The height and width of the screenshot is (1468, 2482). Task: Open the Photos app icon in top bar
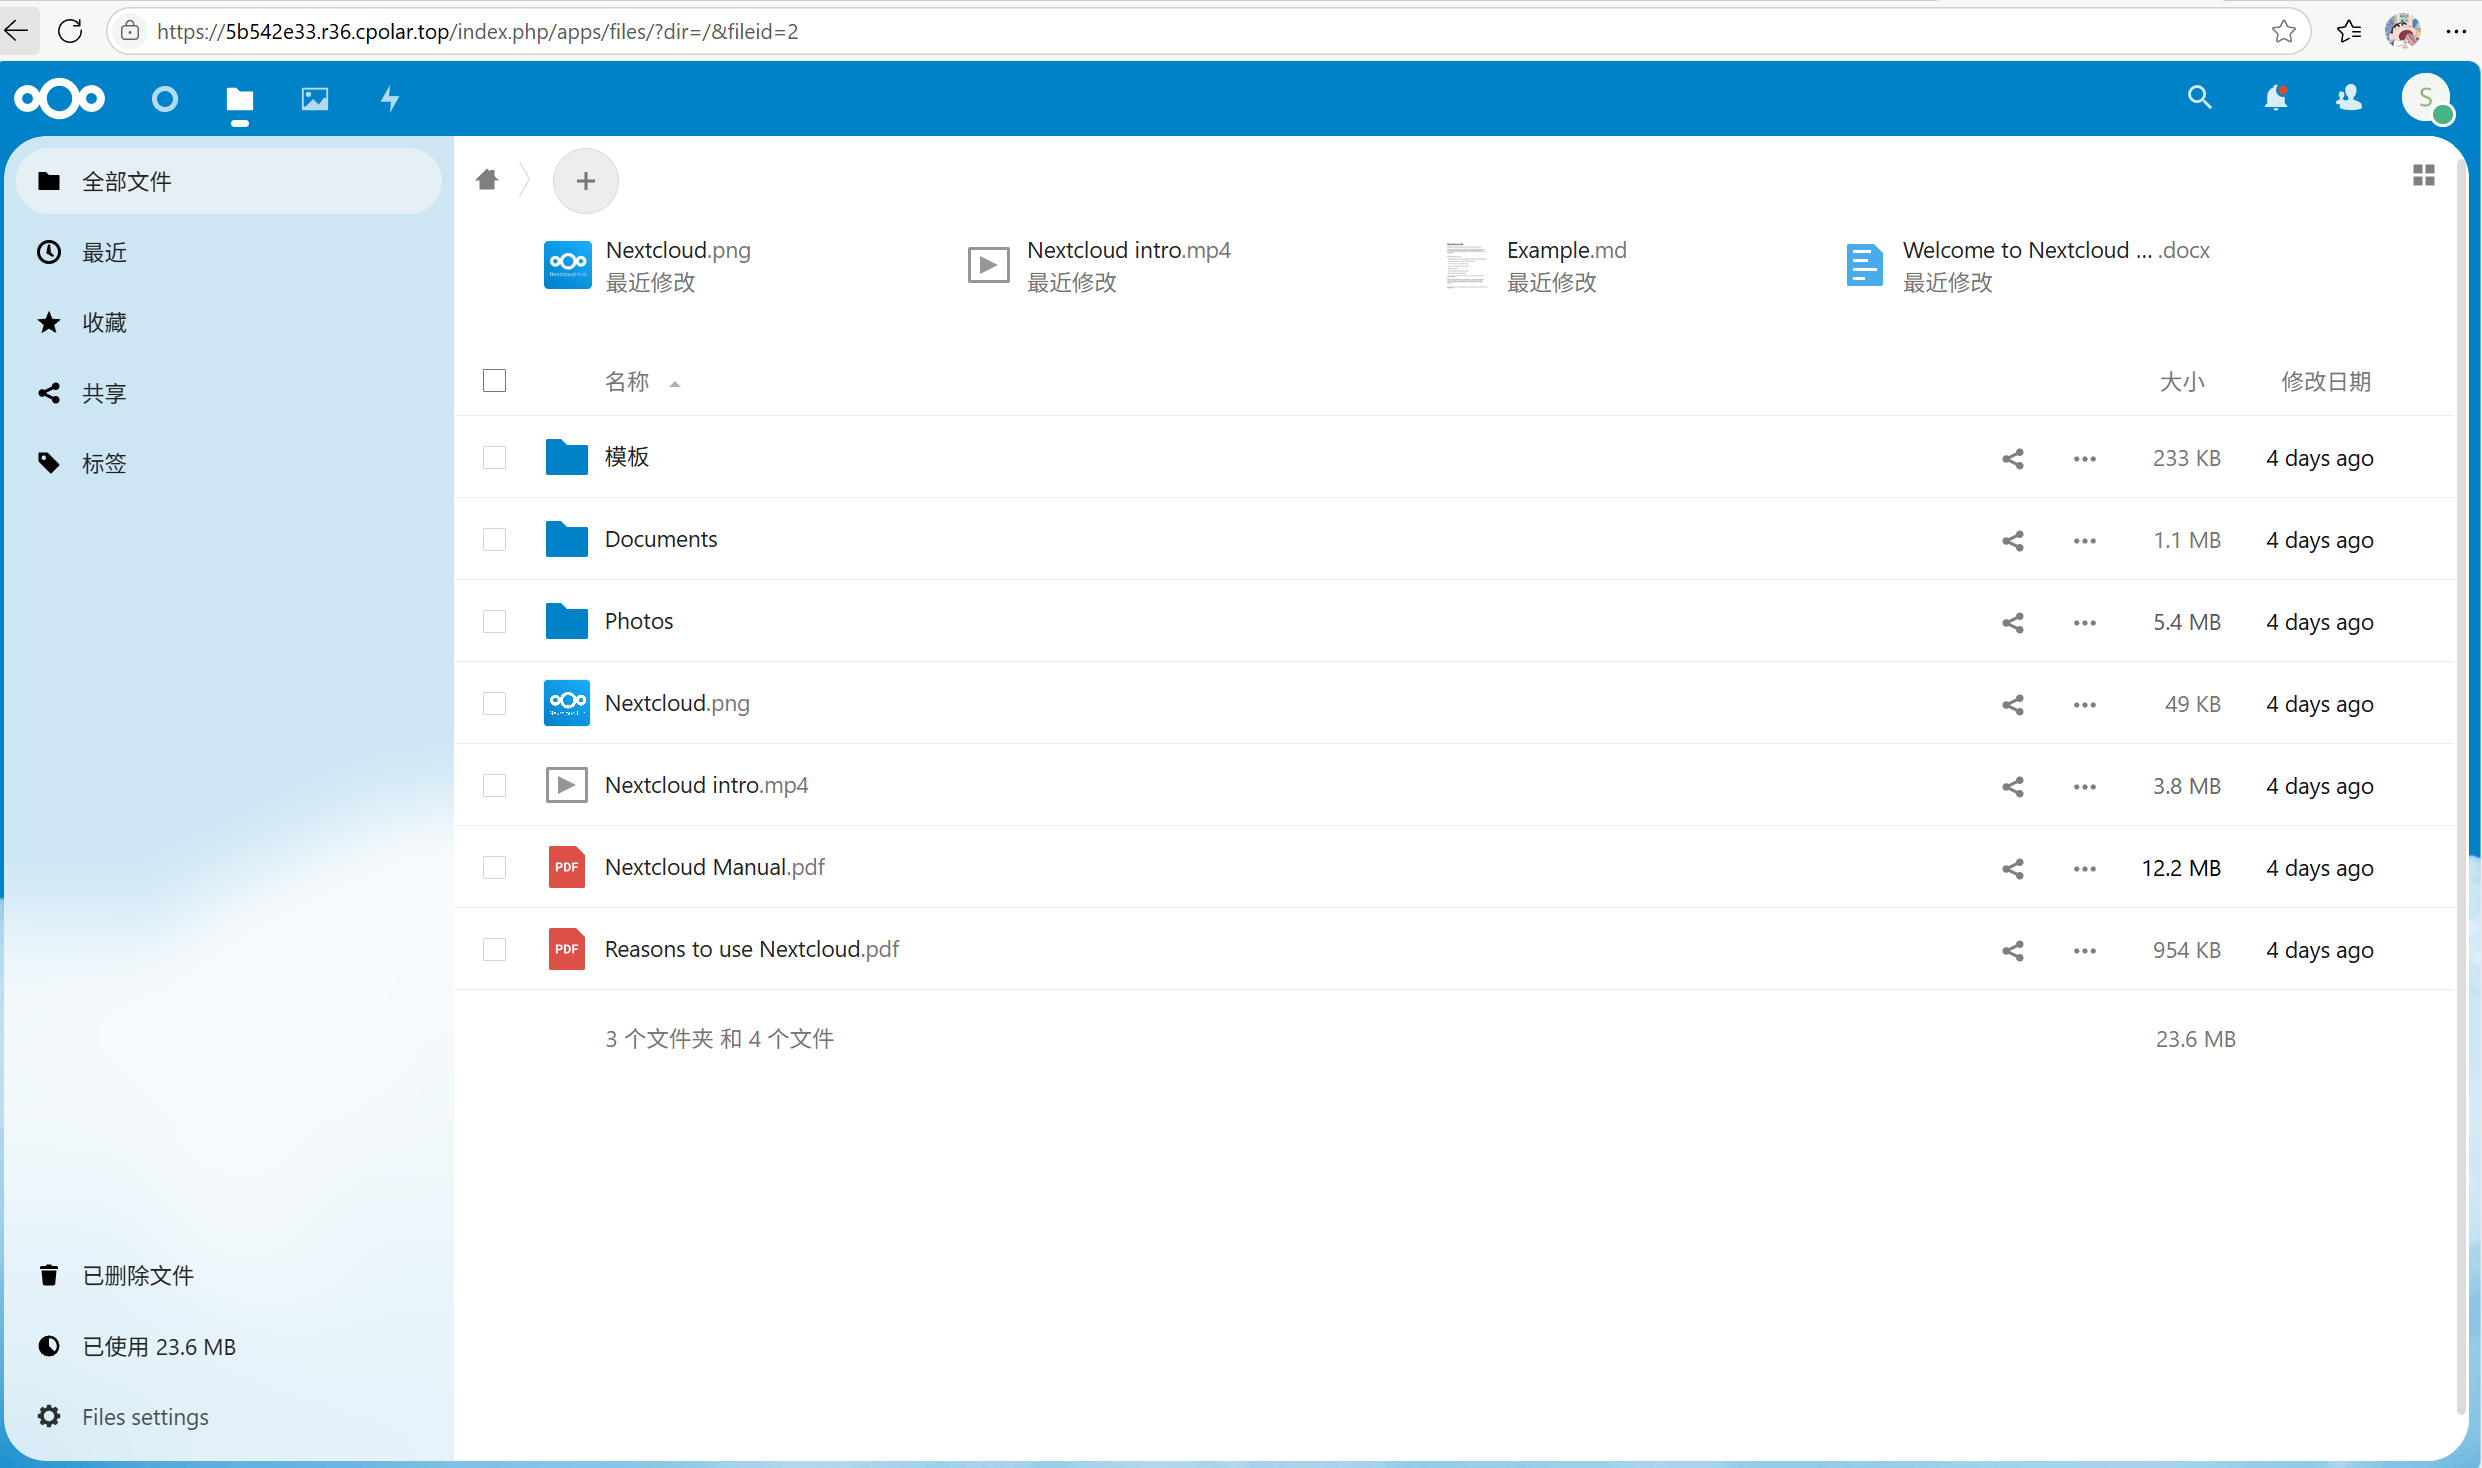coord(314,99)
